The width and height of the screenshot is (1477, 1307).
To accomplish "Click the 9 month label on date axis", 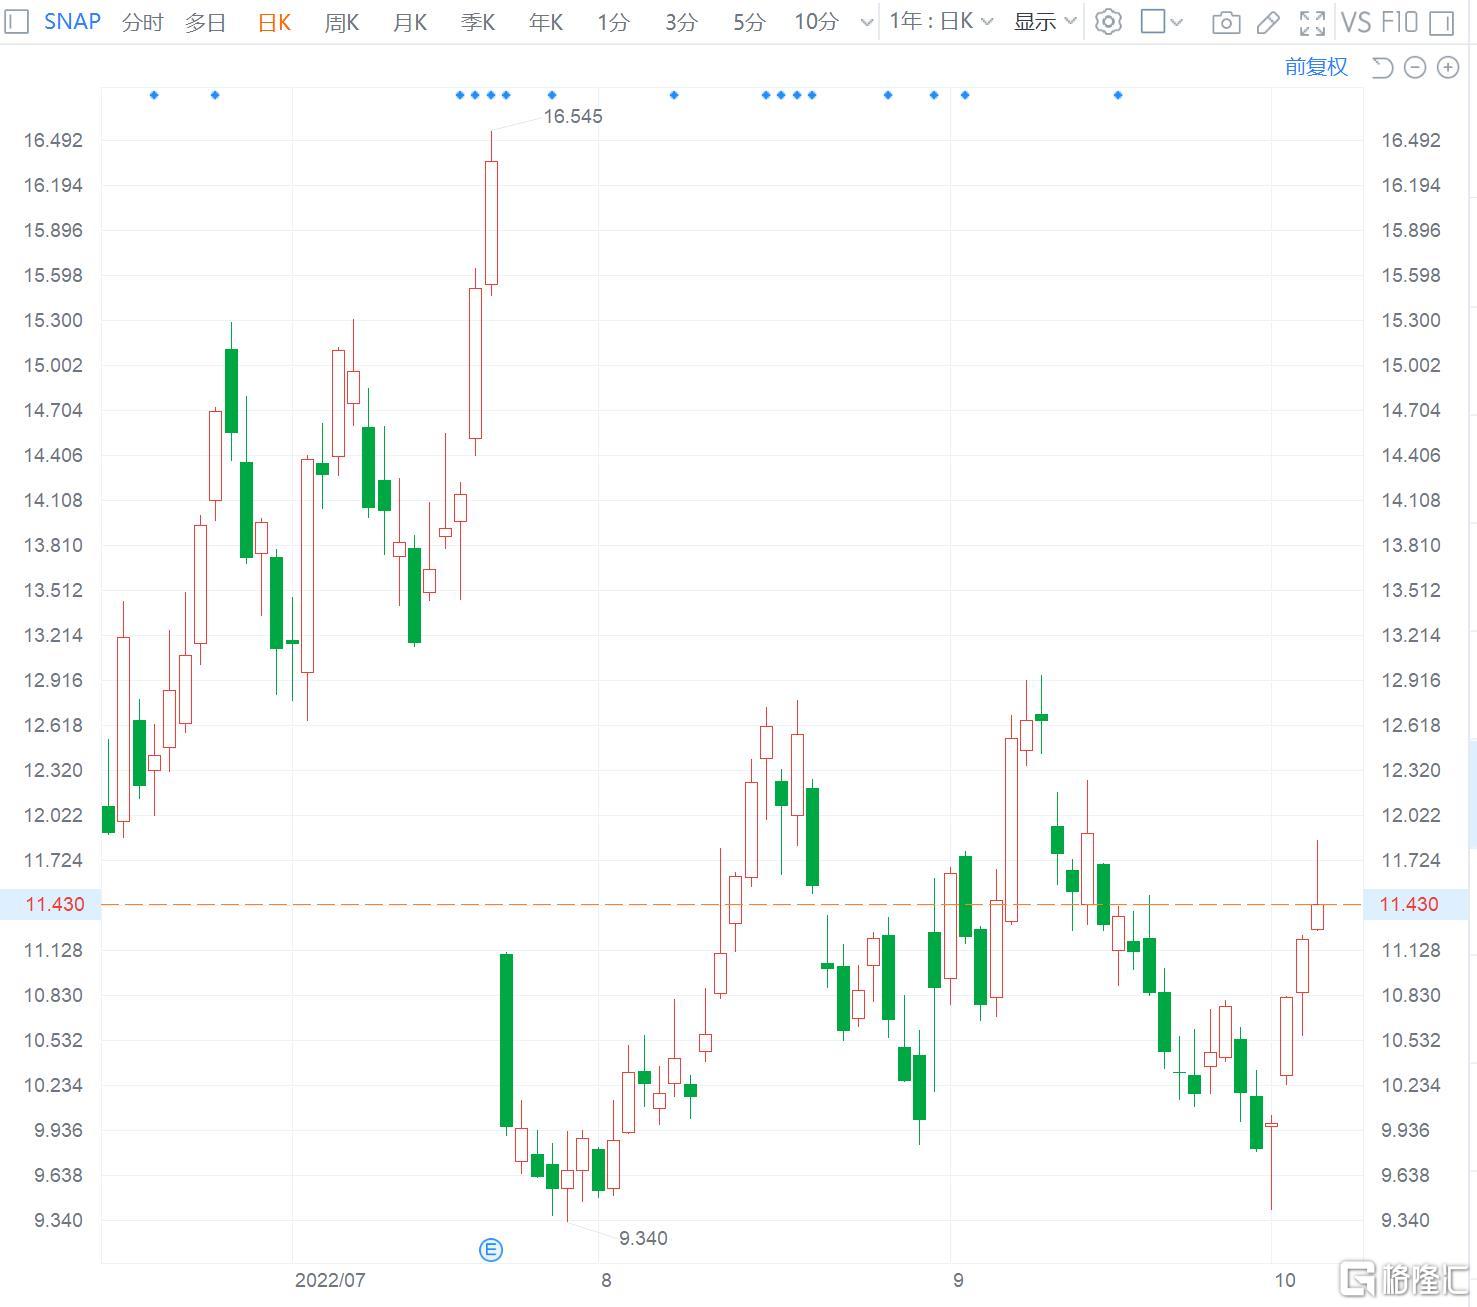I will coord(958,1280).
